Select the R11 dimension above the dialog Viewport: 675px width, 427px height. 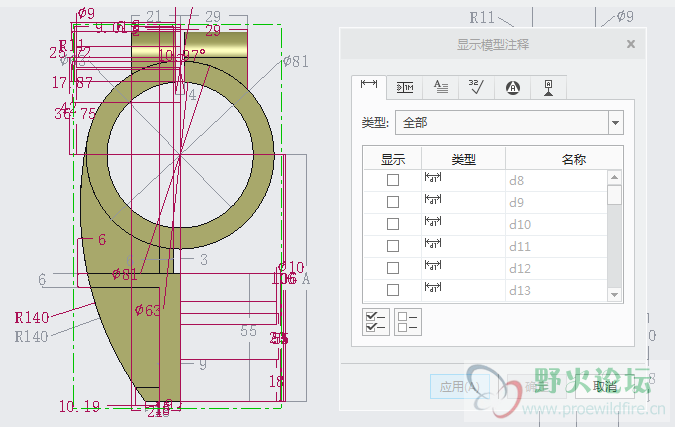(x=482, y=18)
